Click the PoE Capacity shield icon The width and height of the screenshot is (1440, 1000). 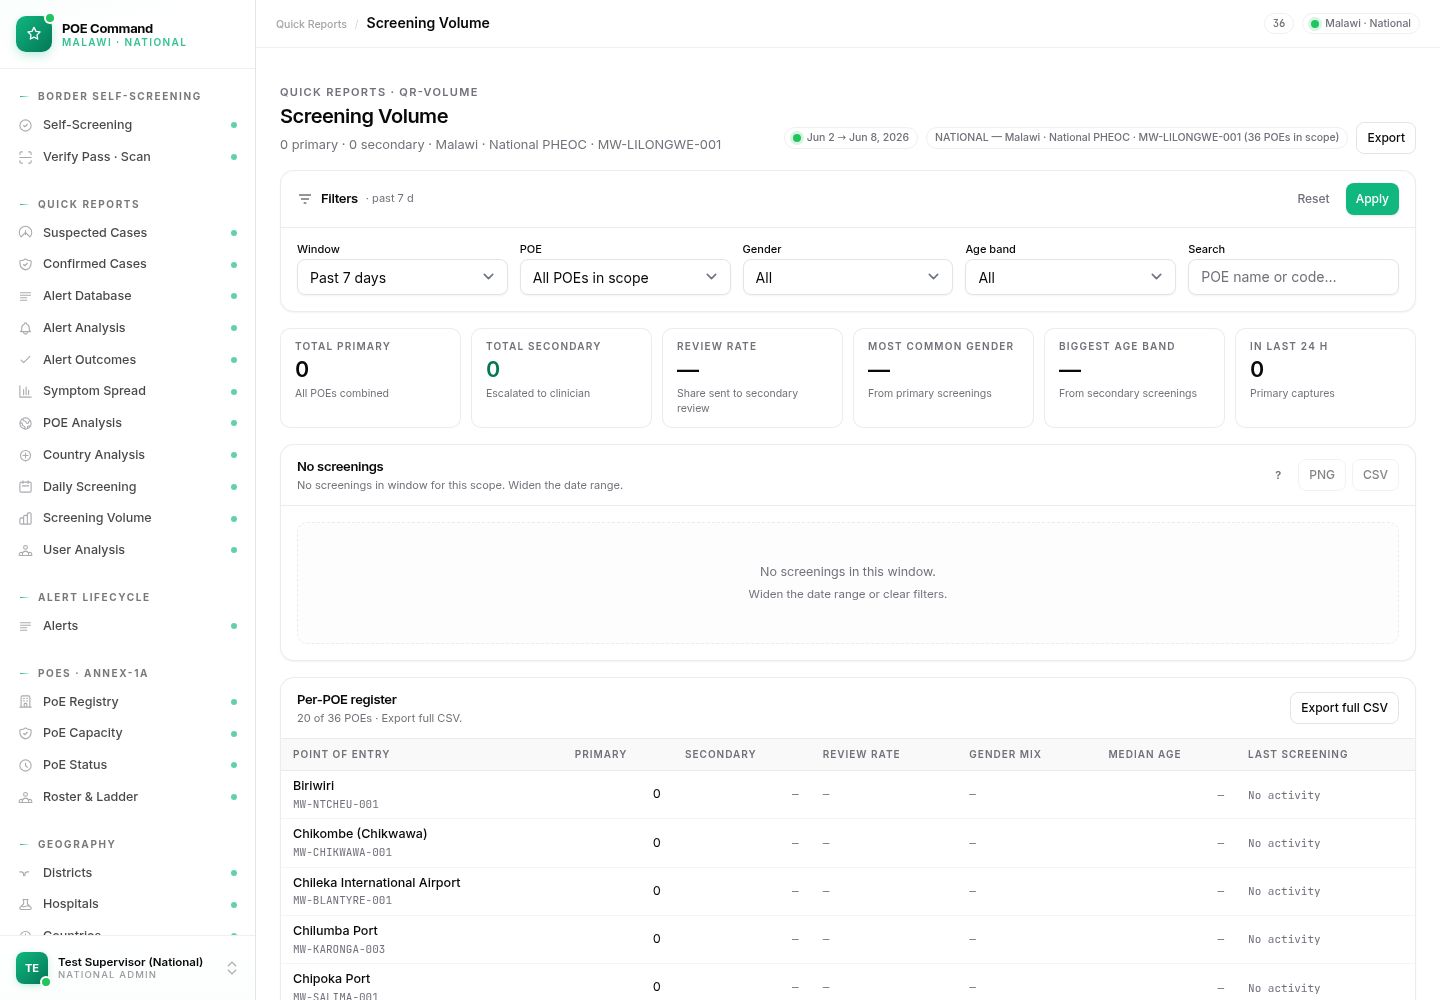(26, 733)
